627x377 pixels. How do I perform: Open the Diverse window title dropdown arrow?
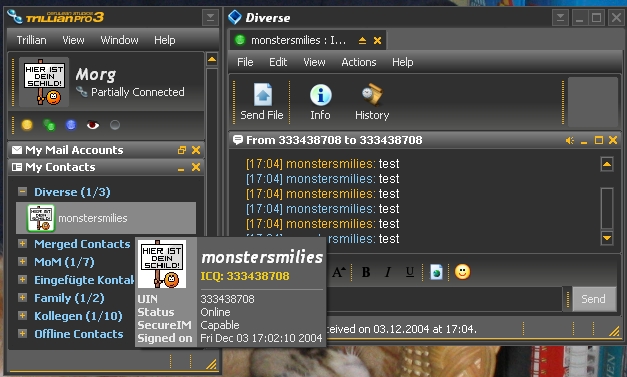560,18
